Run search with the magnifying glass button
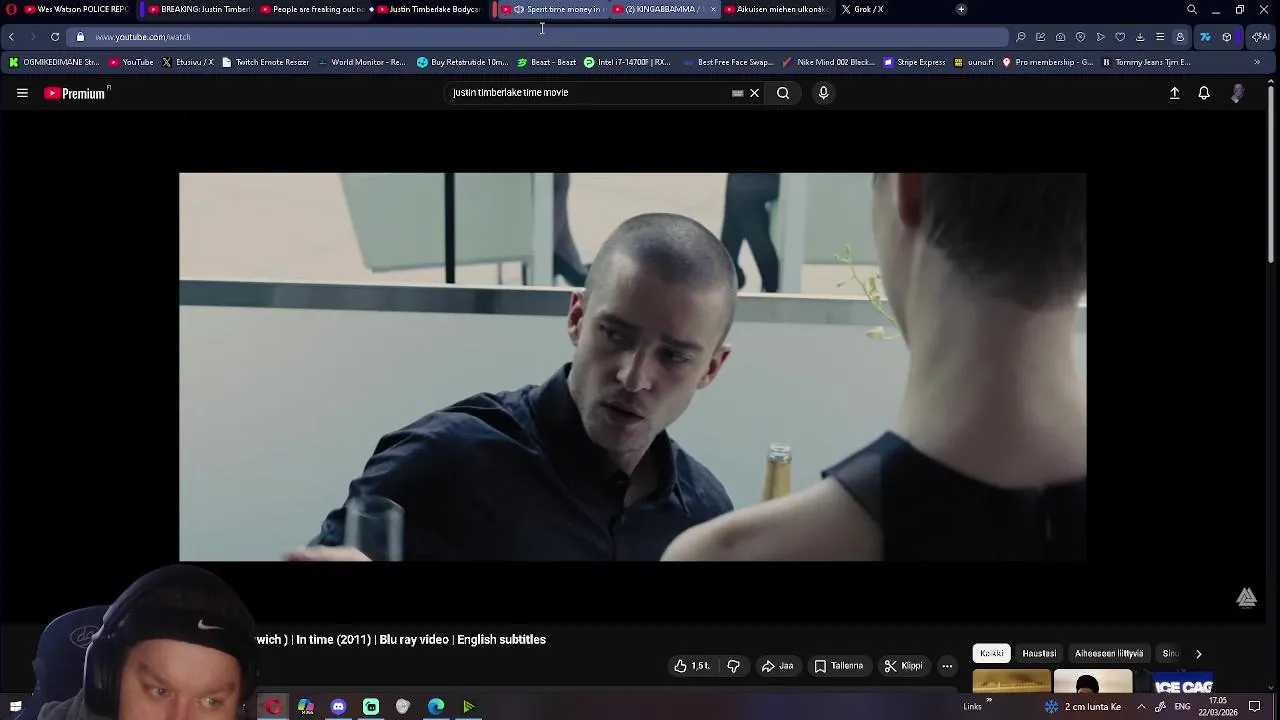 783,93
